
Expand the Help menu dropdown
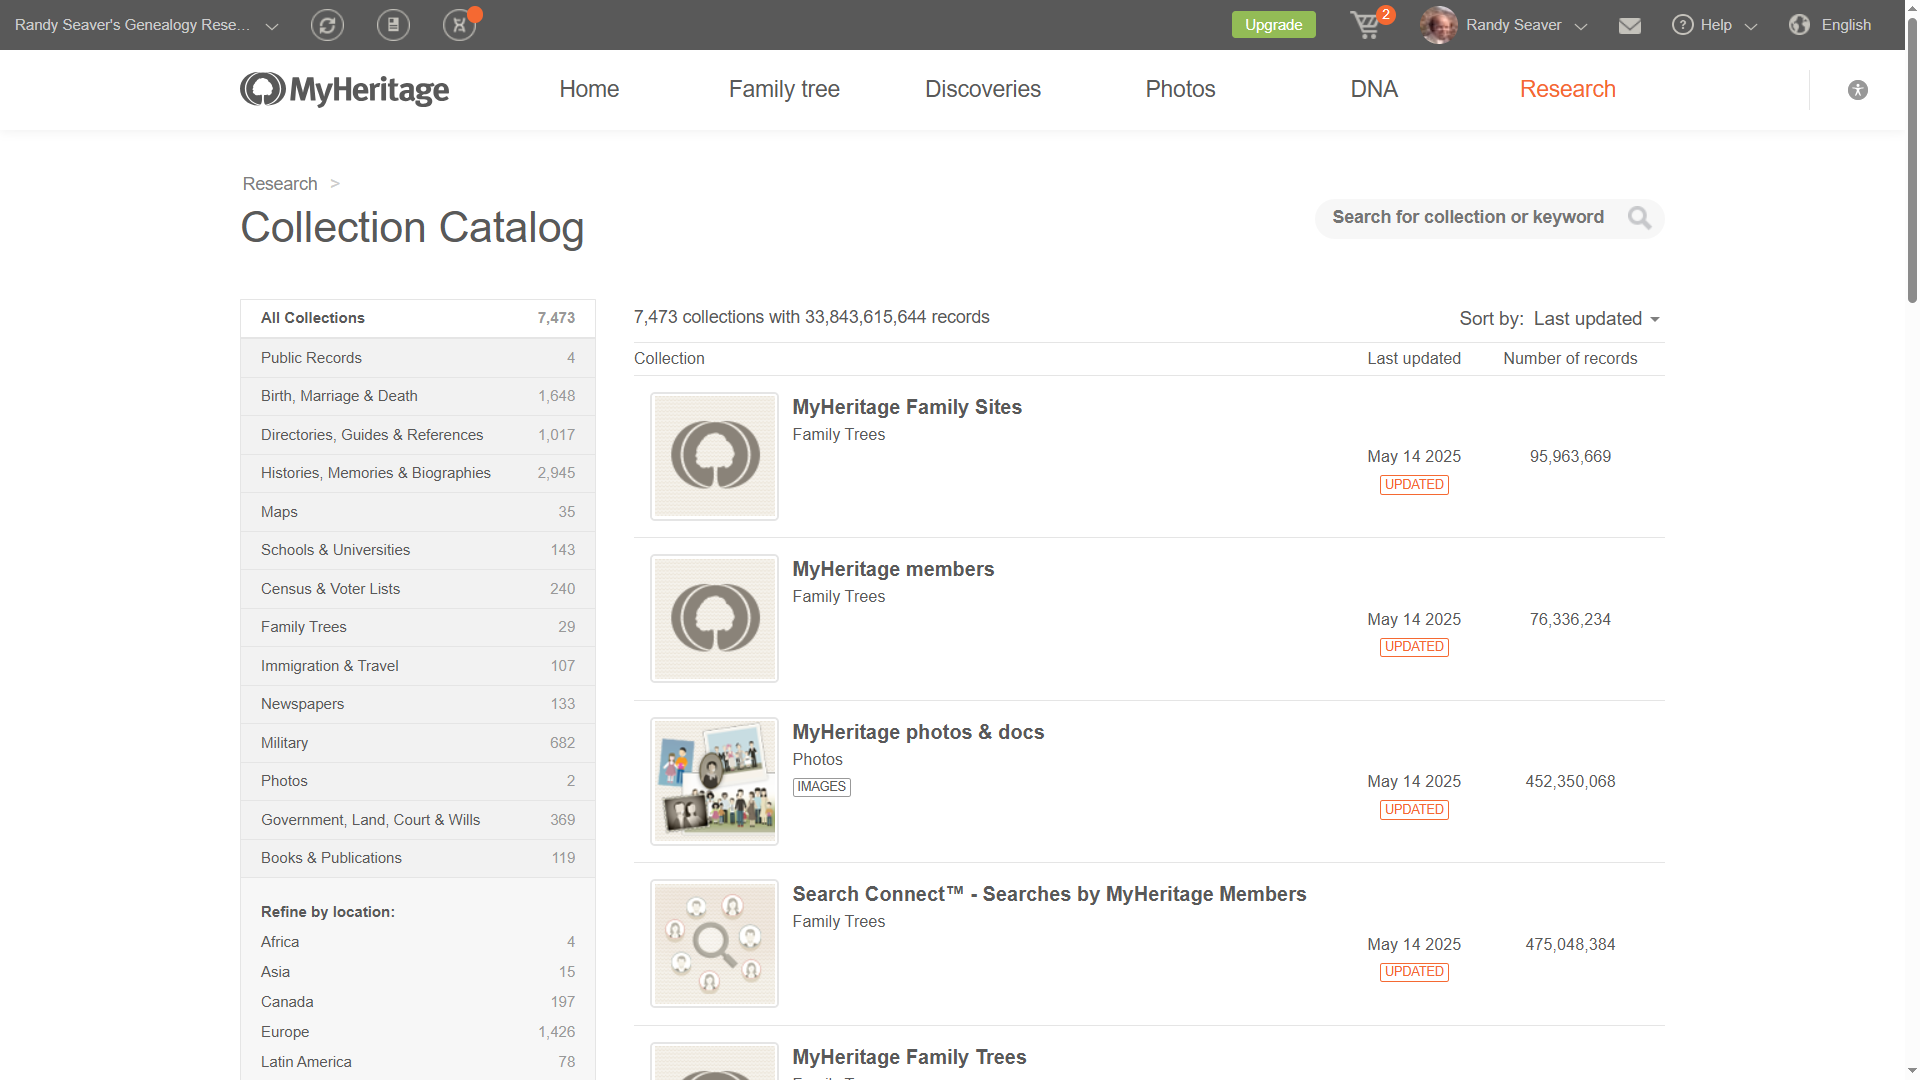click(x=1715, y=25)
